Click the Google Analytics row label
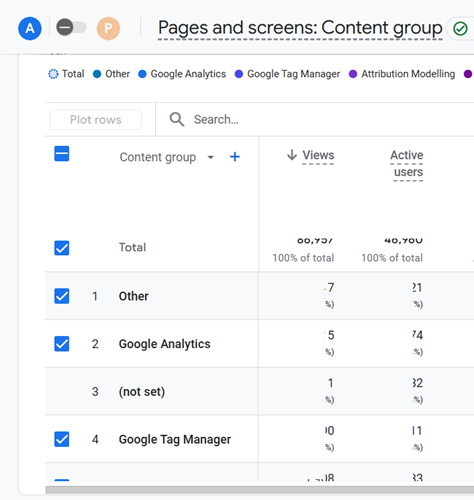Viewport: 474px width, 500px height. pos(165,344)
